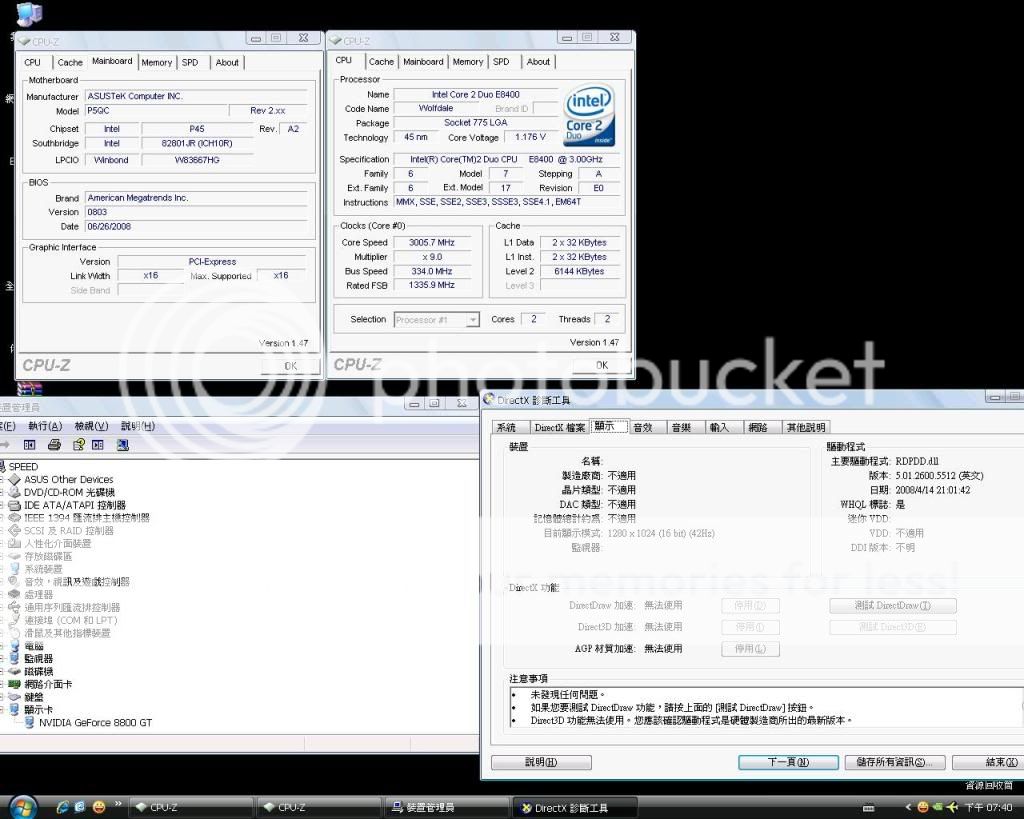Click the NVIDIA GeForce 8800 GT adapter icon
1024x819 pixels.
pos(29,722)
